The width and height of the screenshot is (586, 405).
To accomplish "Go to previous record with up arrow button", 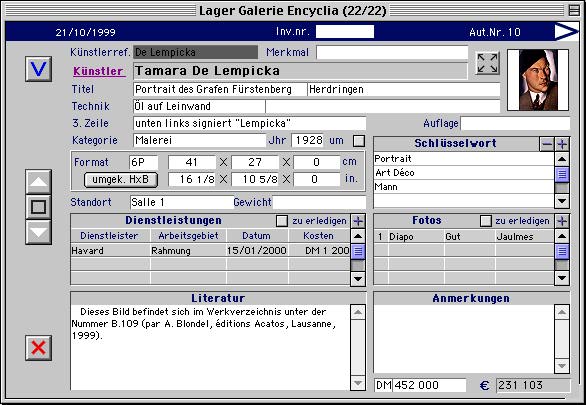I will pyautogui.click(x=38, y=182).
